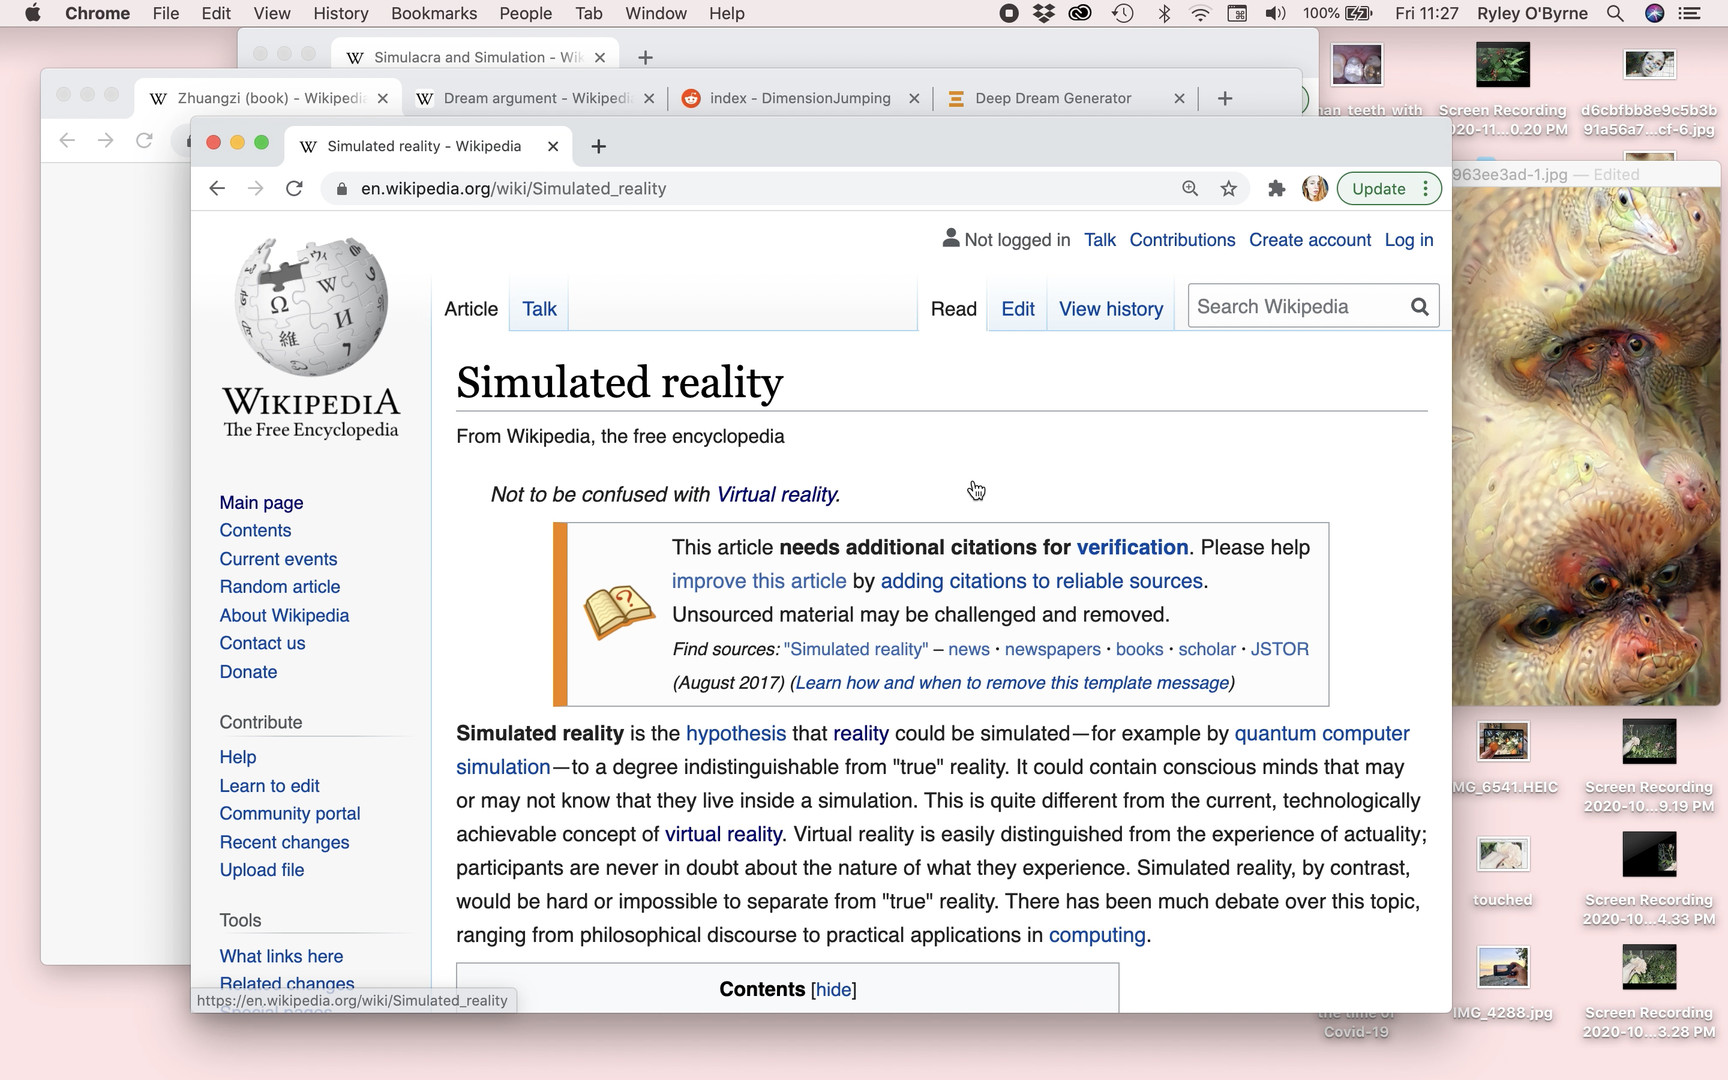Click the Wikipedia search magnifier icon

click(1419, 307)
